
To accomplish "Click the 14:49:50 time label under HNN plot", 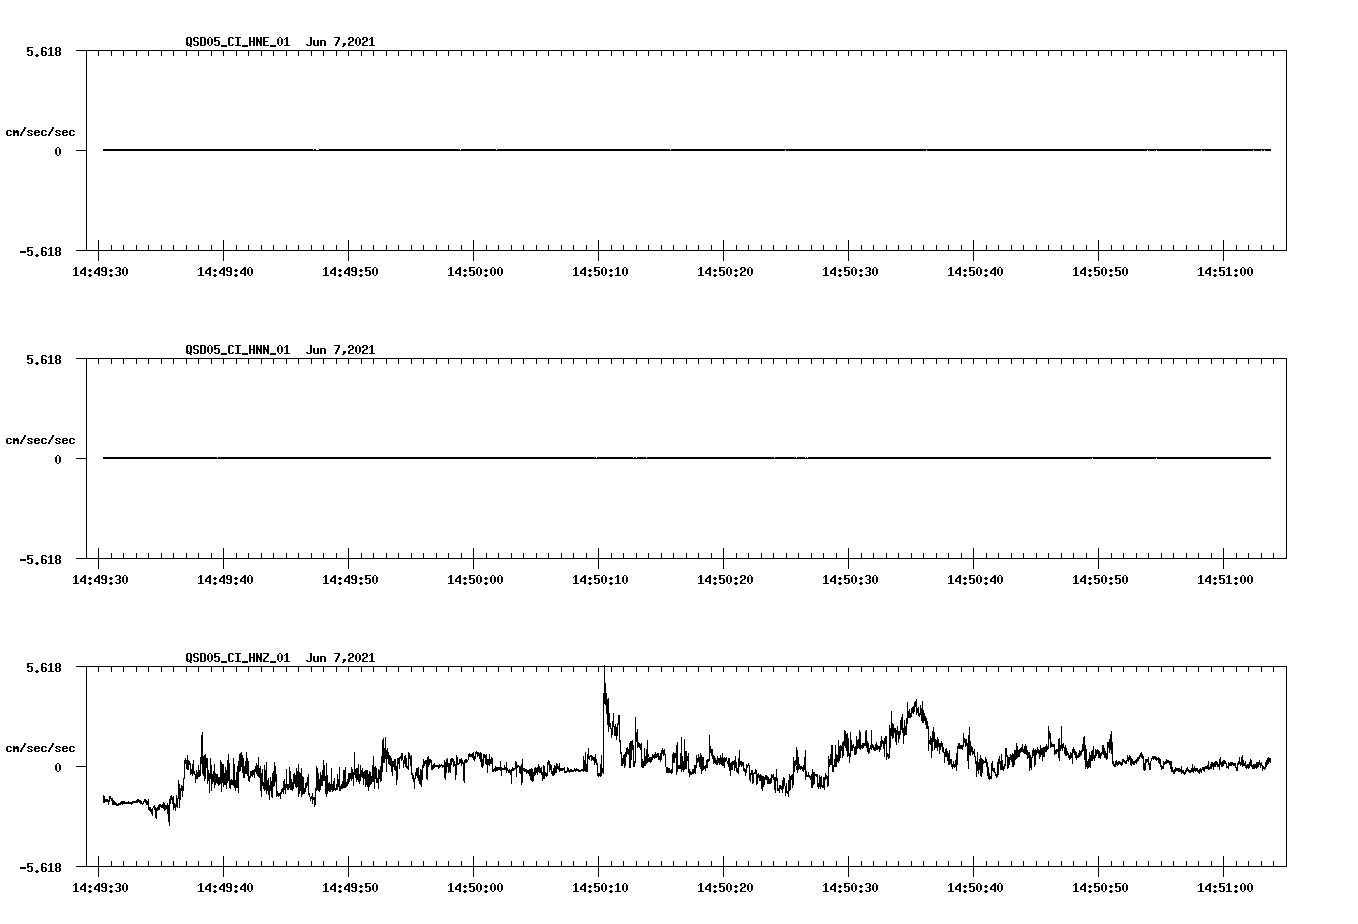I will [350, 580].
